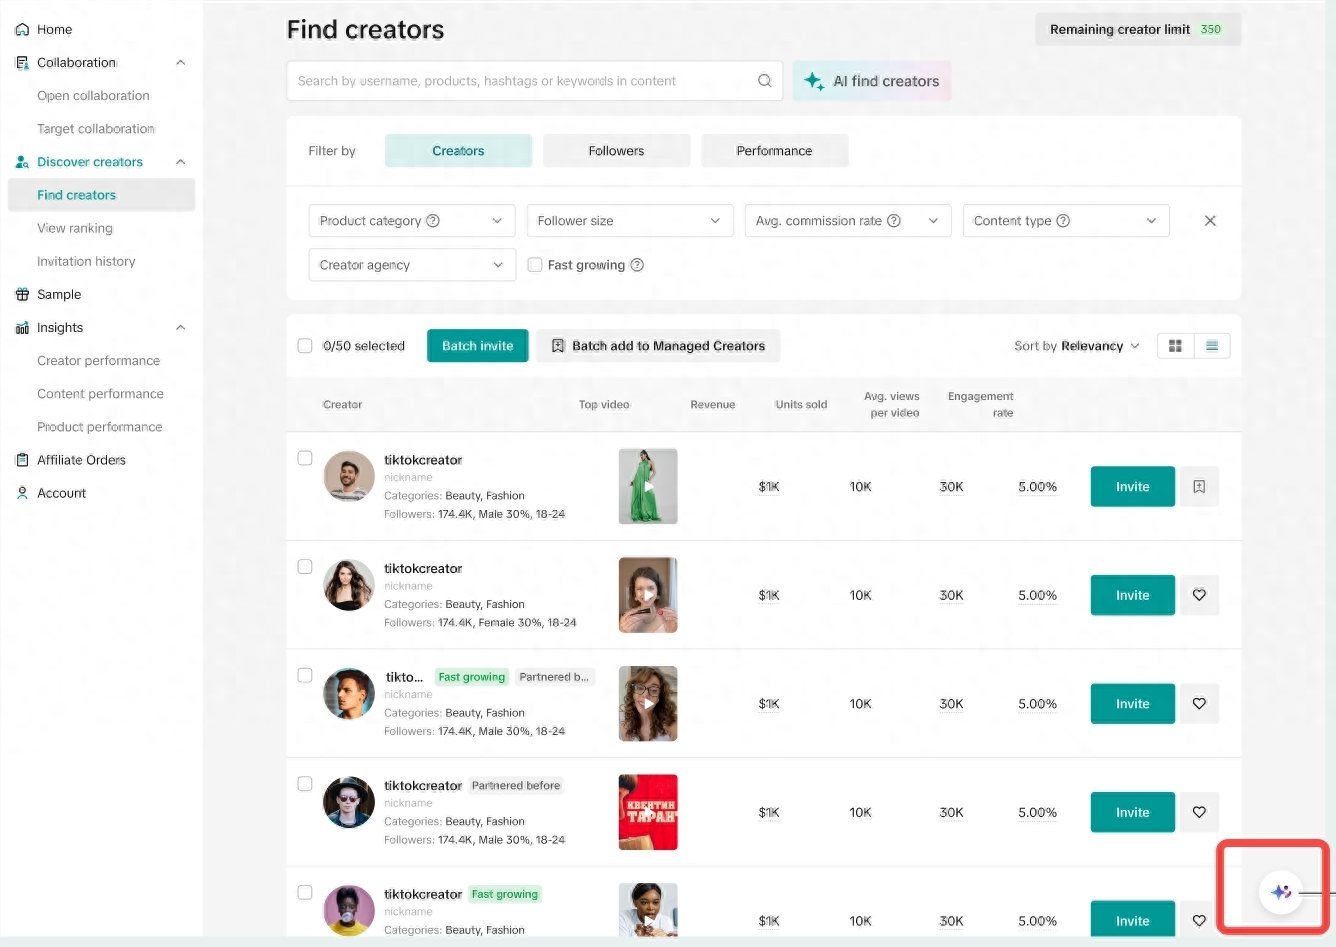Screen dimensions: 1336x947
Task: Open the Avg. commission rate dropdown
Action: pyautogui.click(x=848, y=221)
